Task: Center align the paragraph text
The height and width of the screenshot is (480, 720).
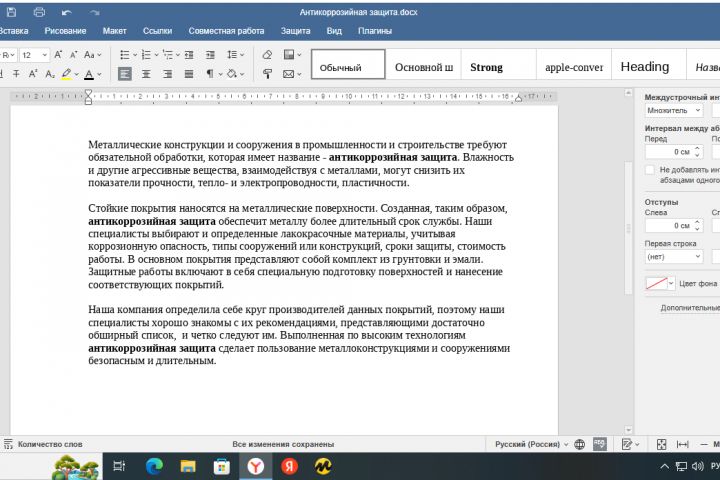Action: coord(146,74)
